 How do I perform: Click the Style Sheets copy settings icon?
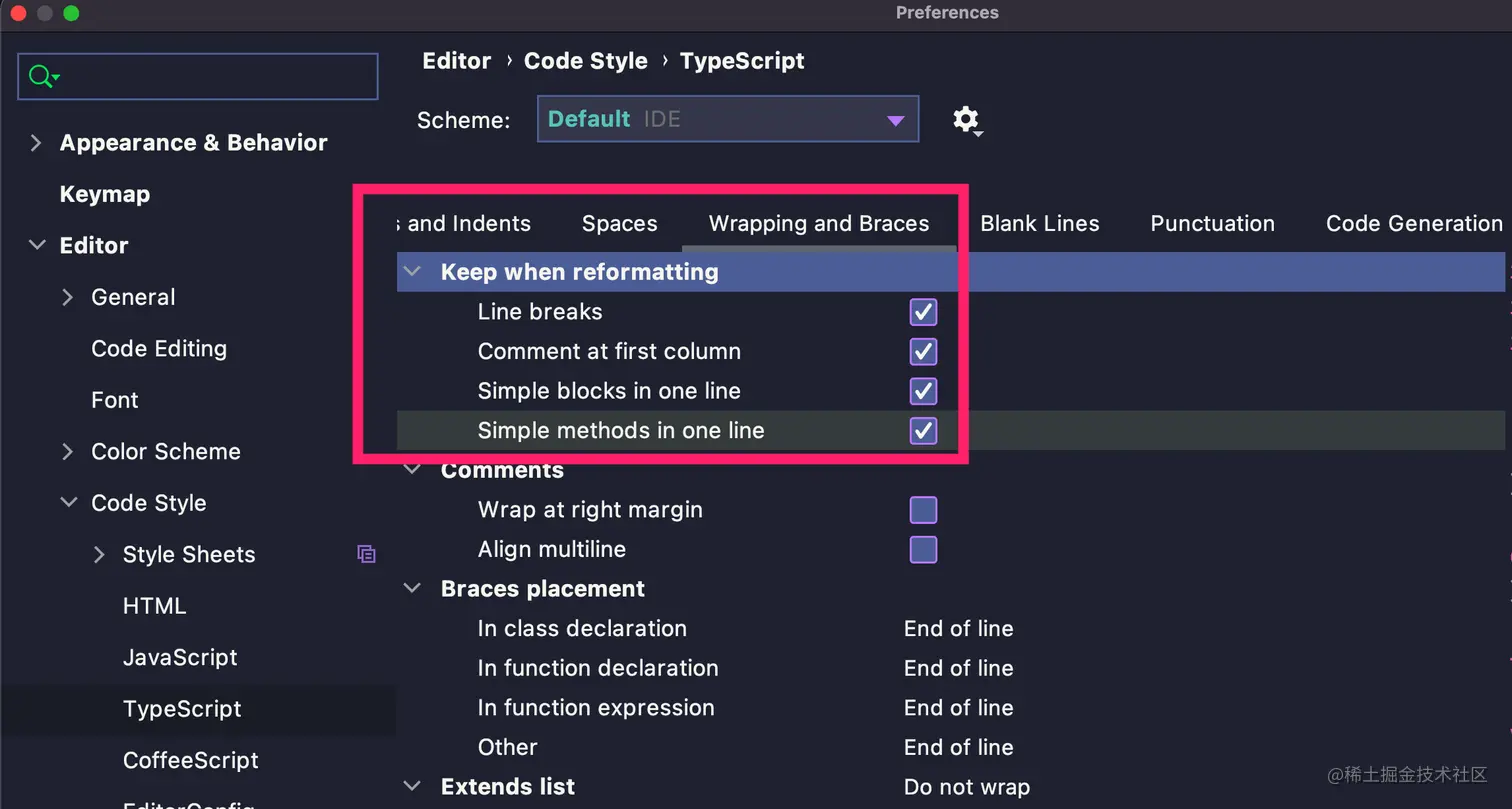pyautogui.click(x=366, y=554)
